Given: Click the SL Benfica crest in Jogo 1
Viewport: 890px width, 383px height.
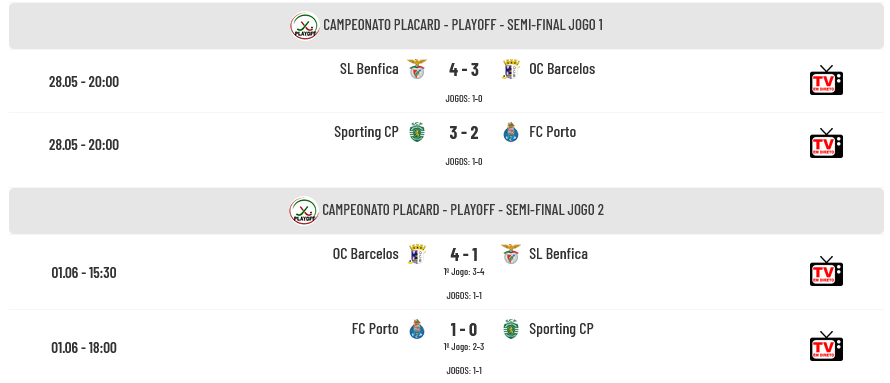Looking at the screenshot, I should click(x=417, y=69).
